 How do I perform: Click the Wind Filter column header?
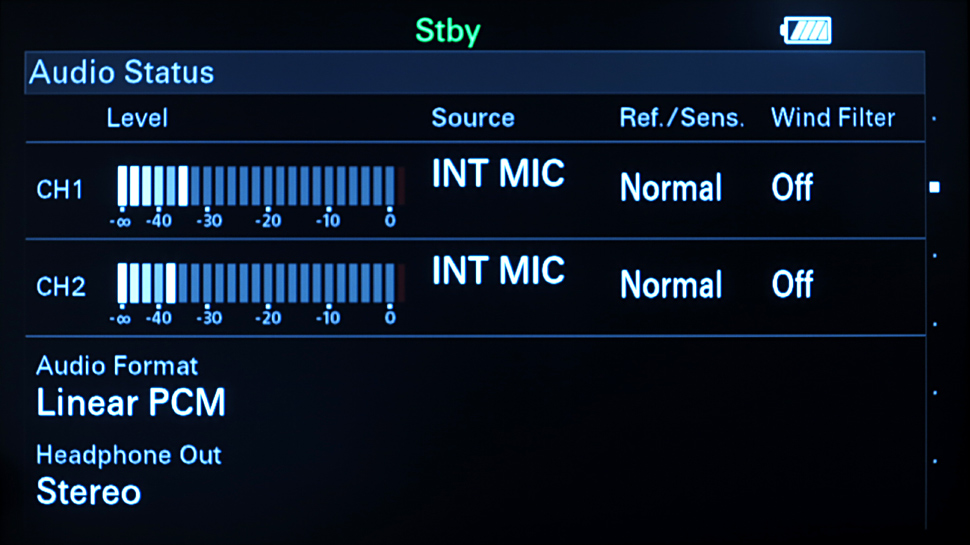833,118
